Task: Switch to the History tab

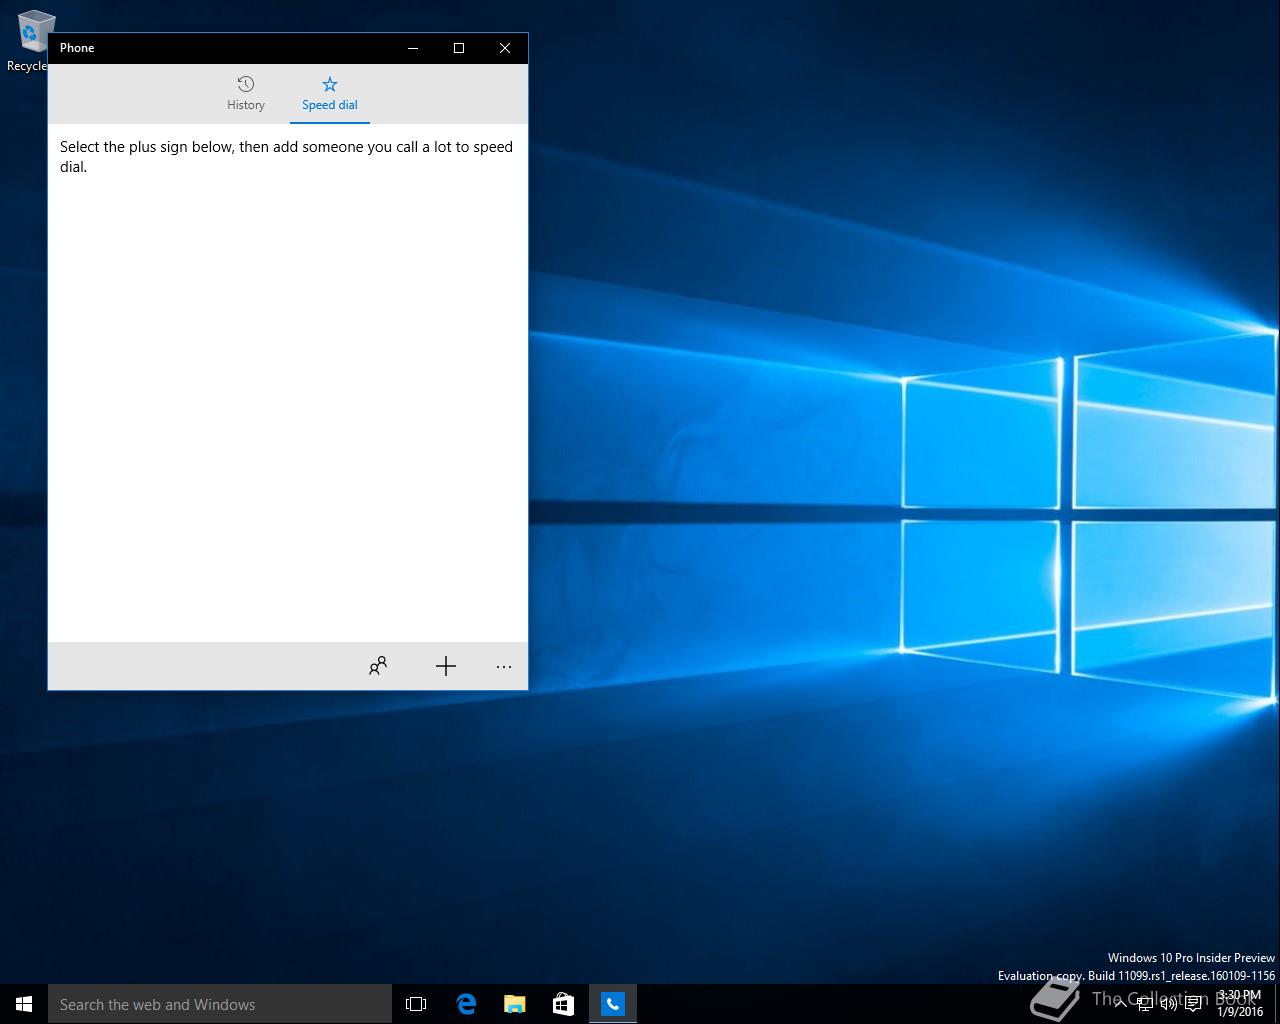Action: [246, 93]
